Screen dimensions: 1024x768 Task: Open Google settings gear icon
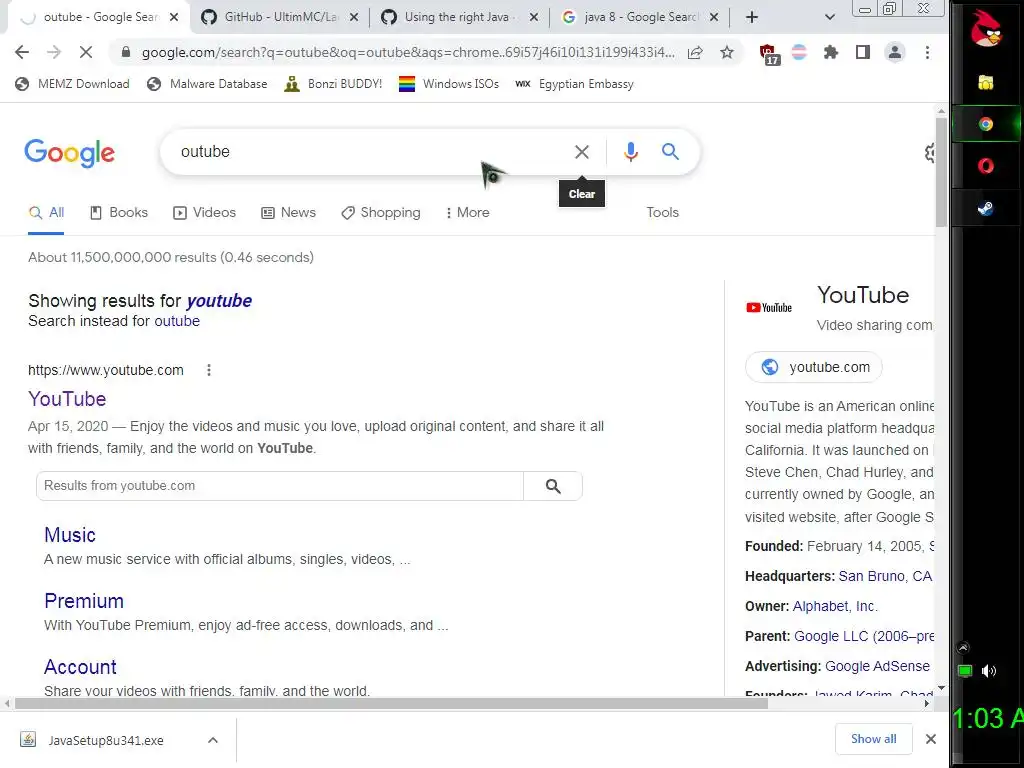click(929, 153)
